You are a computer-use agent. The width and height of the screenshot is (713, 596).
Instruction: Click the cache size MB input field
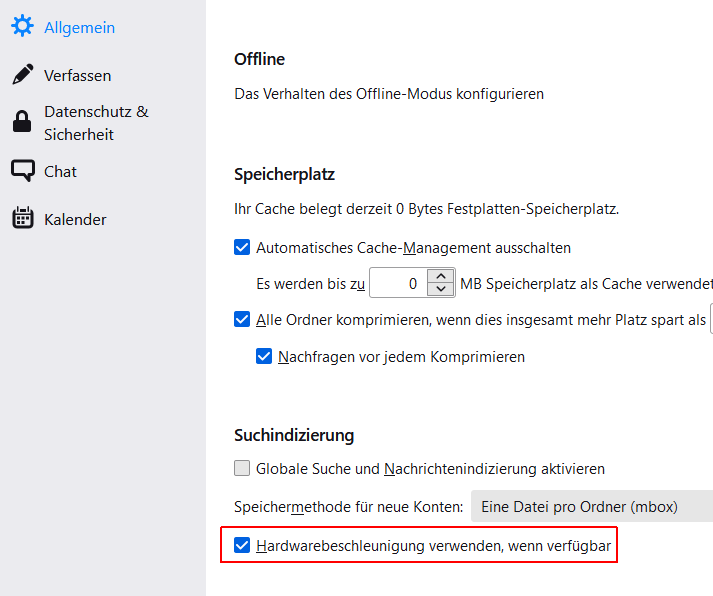[x=398, y=283]
